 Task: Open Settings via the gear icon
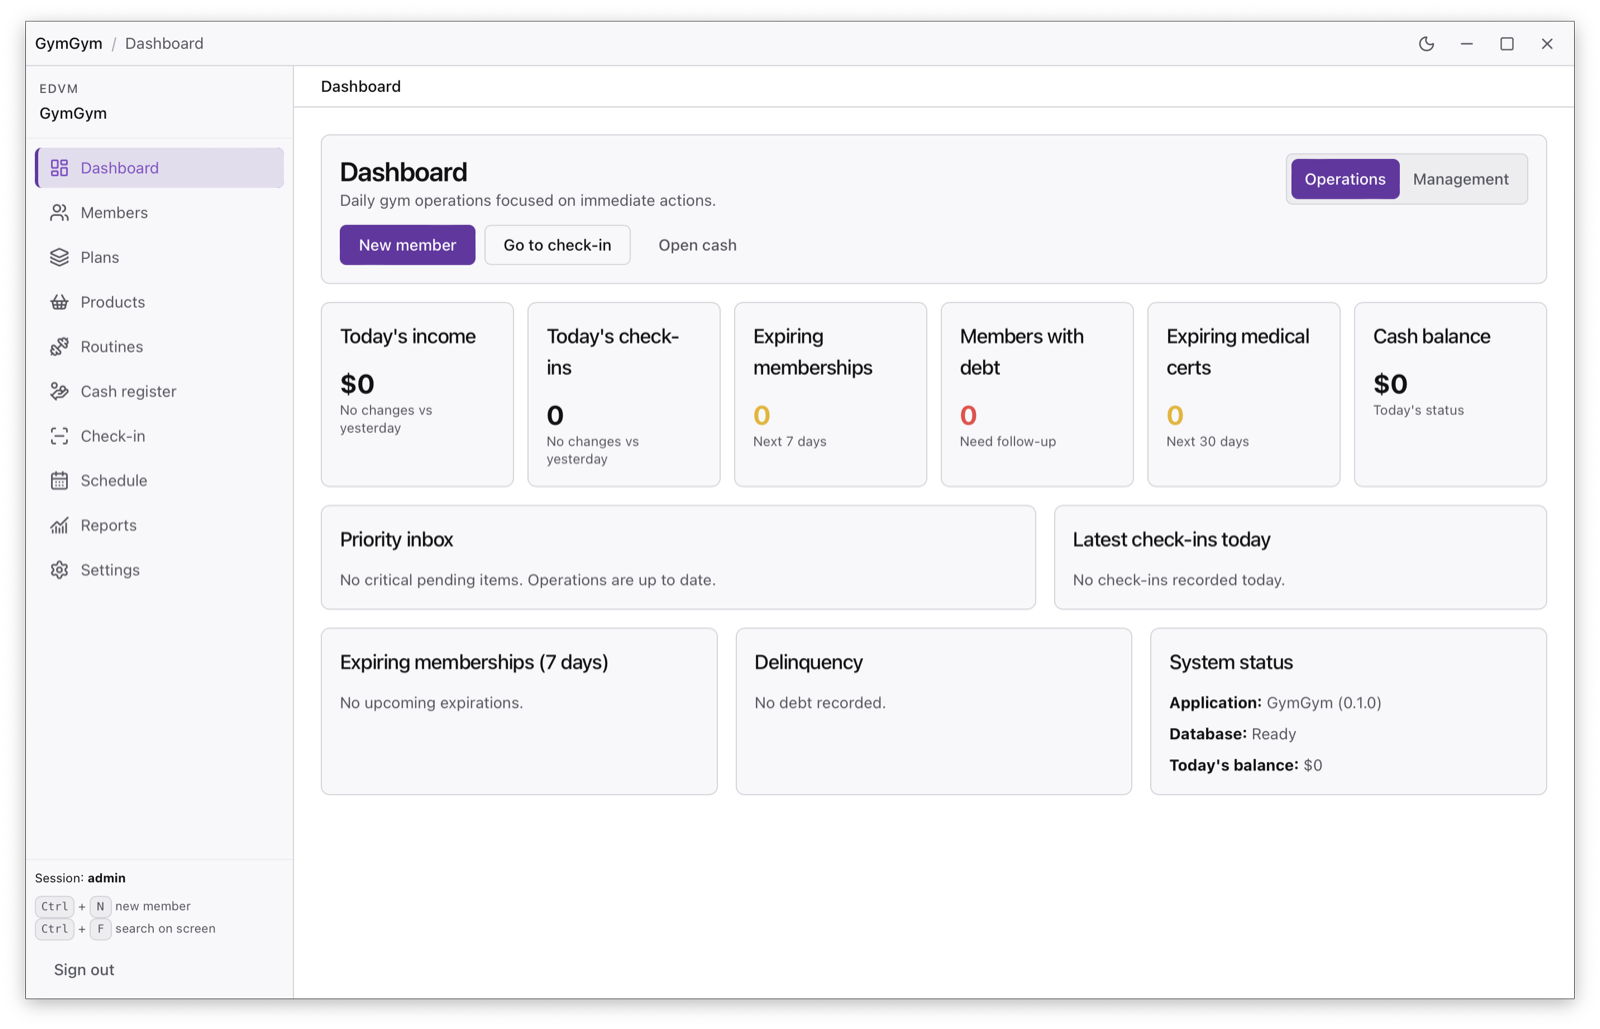[x=60, y=569]
